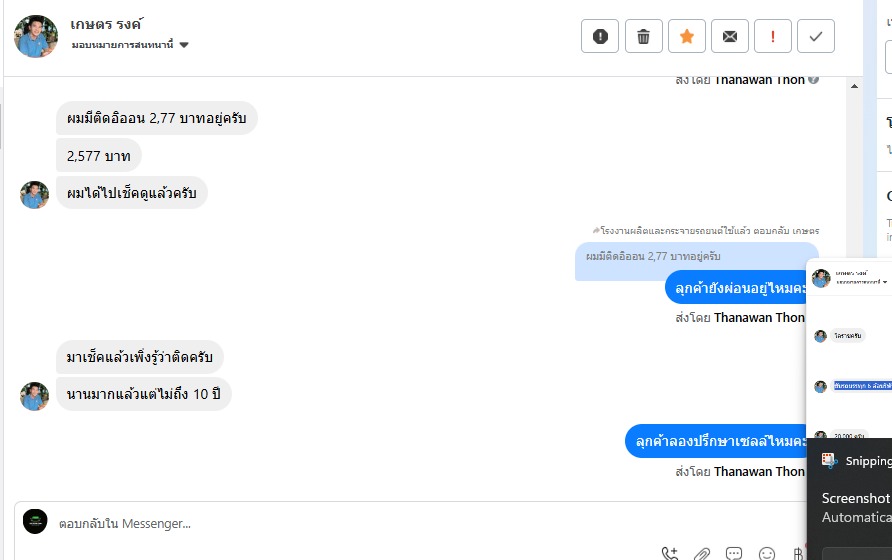Mark conversation as spam with the exclamation circle icon
Viewport: 892px width, 560px height.
600,36
